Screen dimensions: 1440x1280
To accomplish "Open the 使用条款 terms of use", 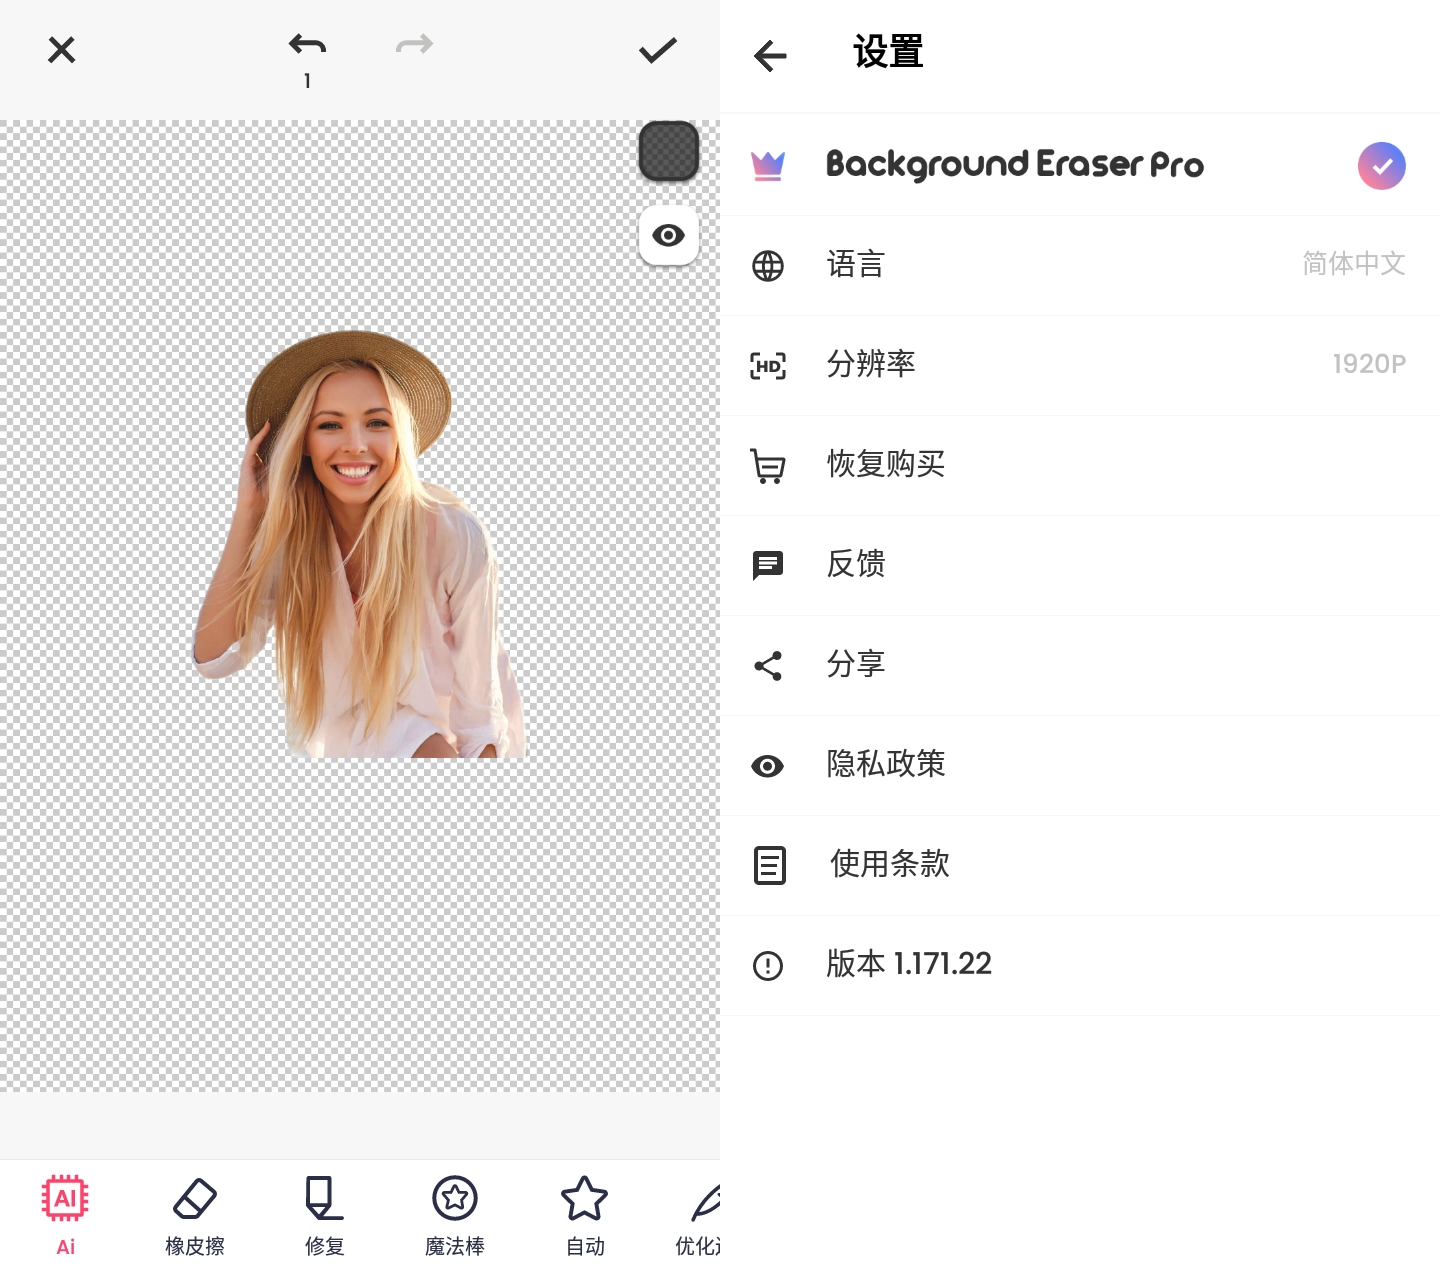I will (1080, 865).
